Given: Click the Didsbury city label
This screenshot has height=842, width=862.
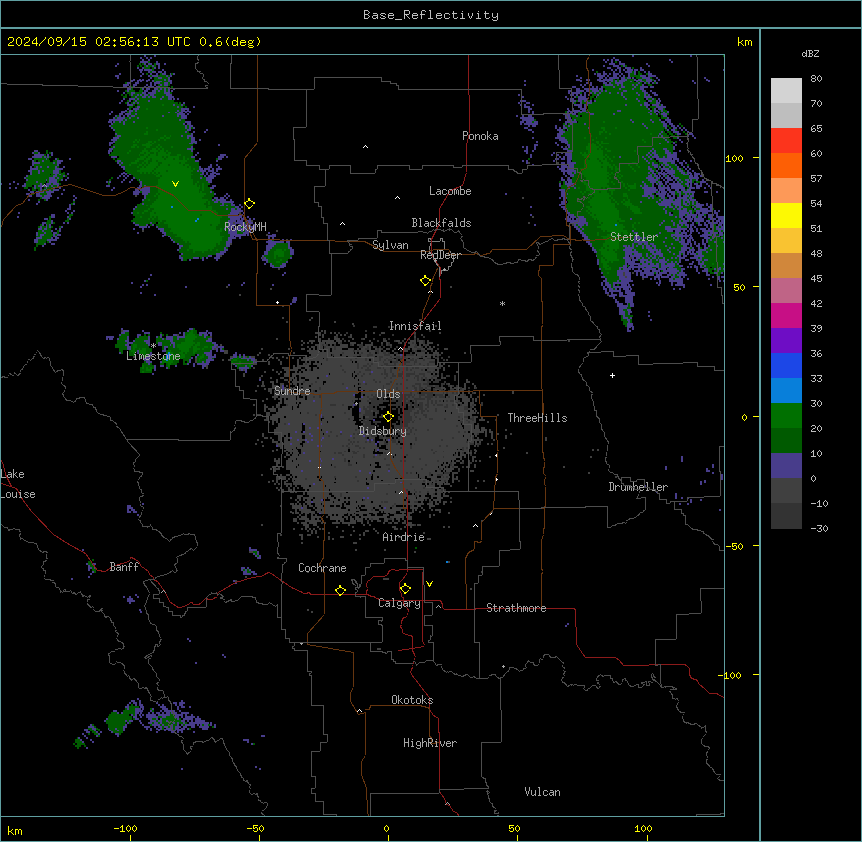Looking at the screenshot, I should pos(383,431).
